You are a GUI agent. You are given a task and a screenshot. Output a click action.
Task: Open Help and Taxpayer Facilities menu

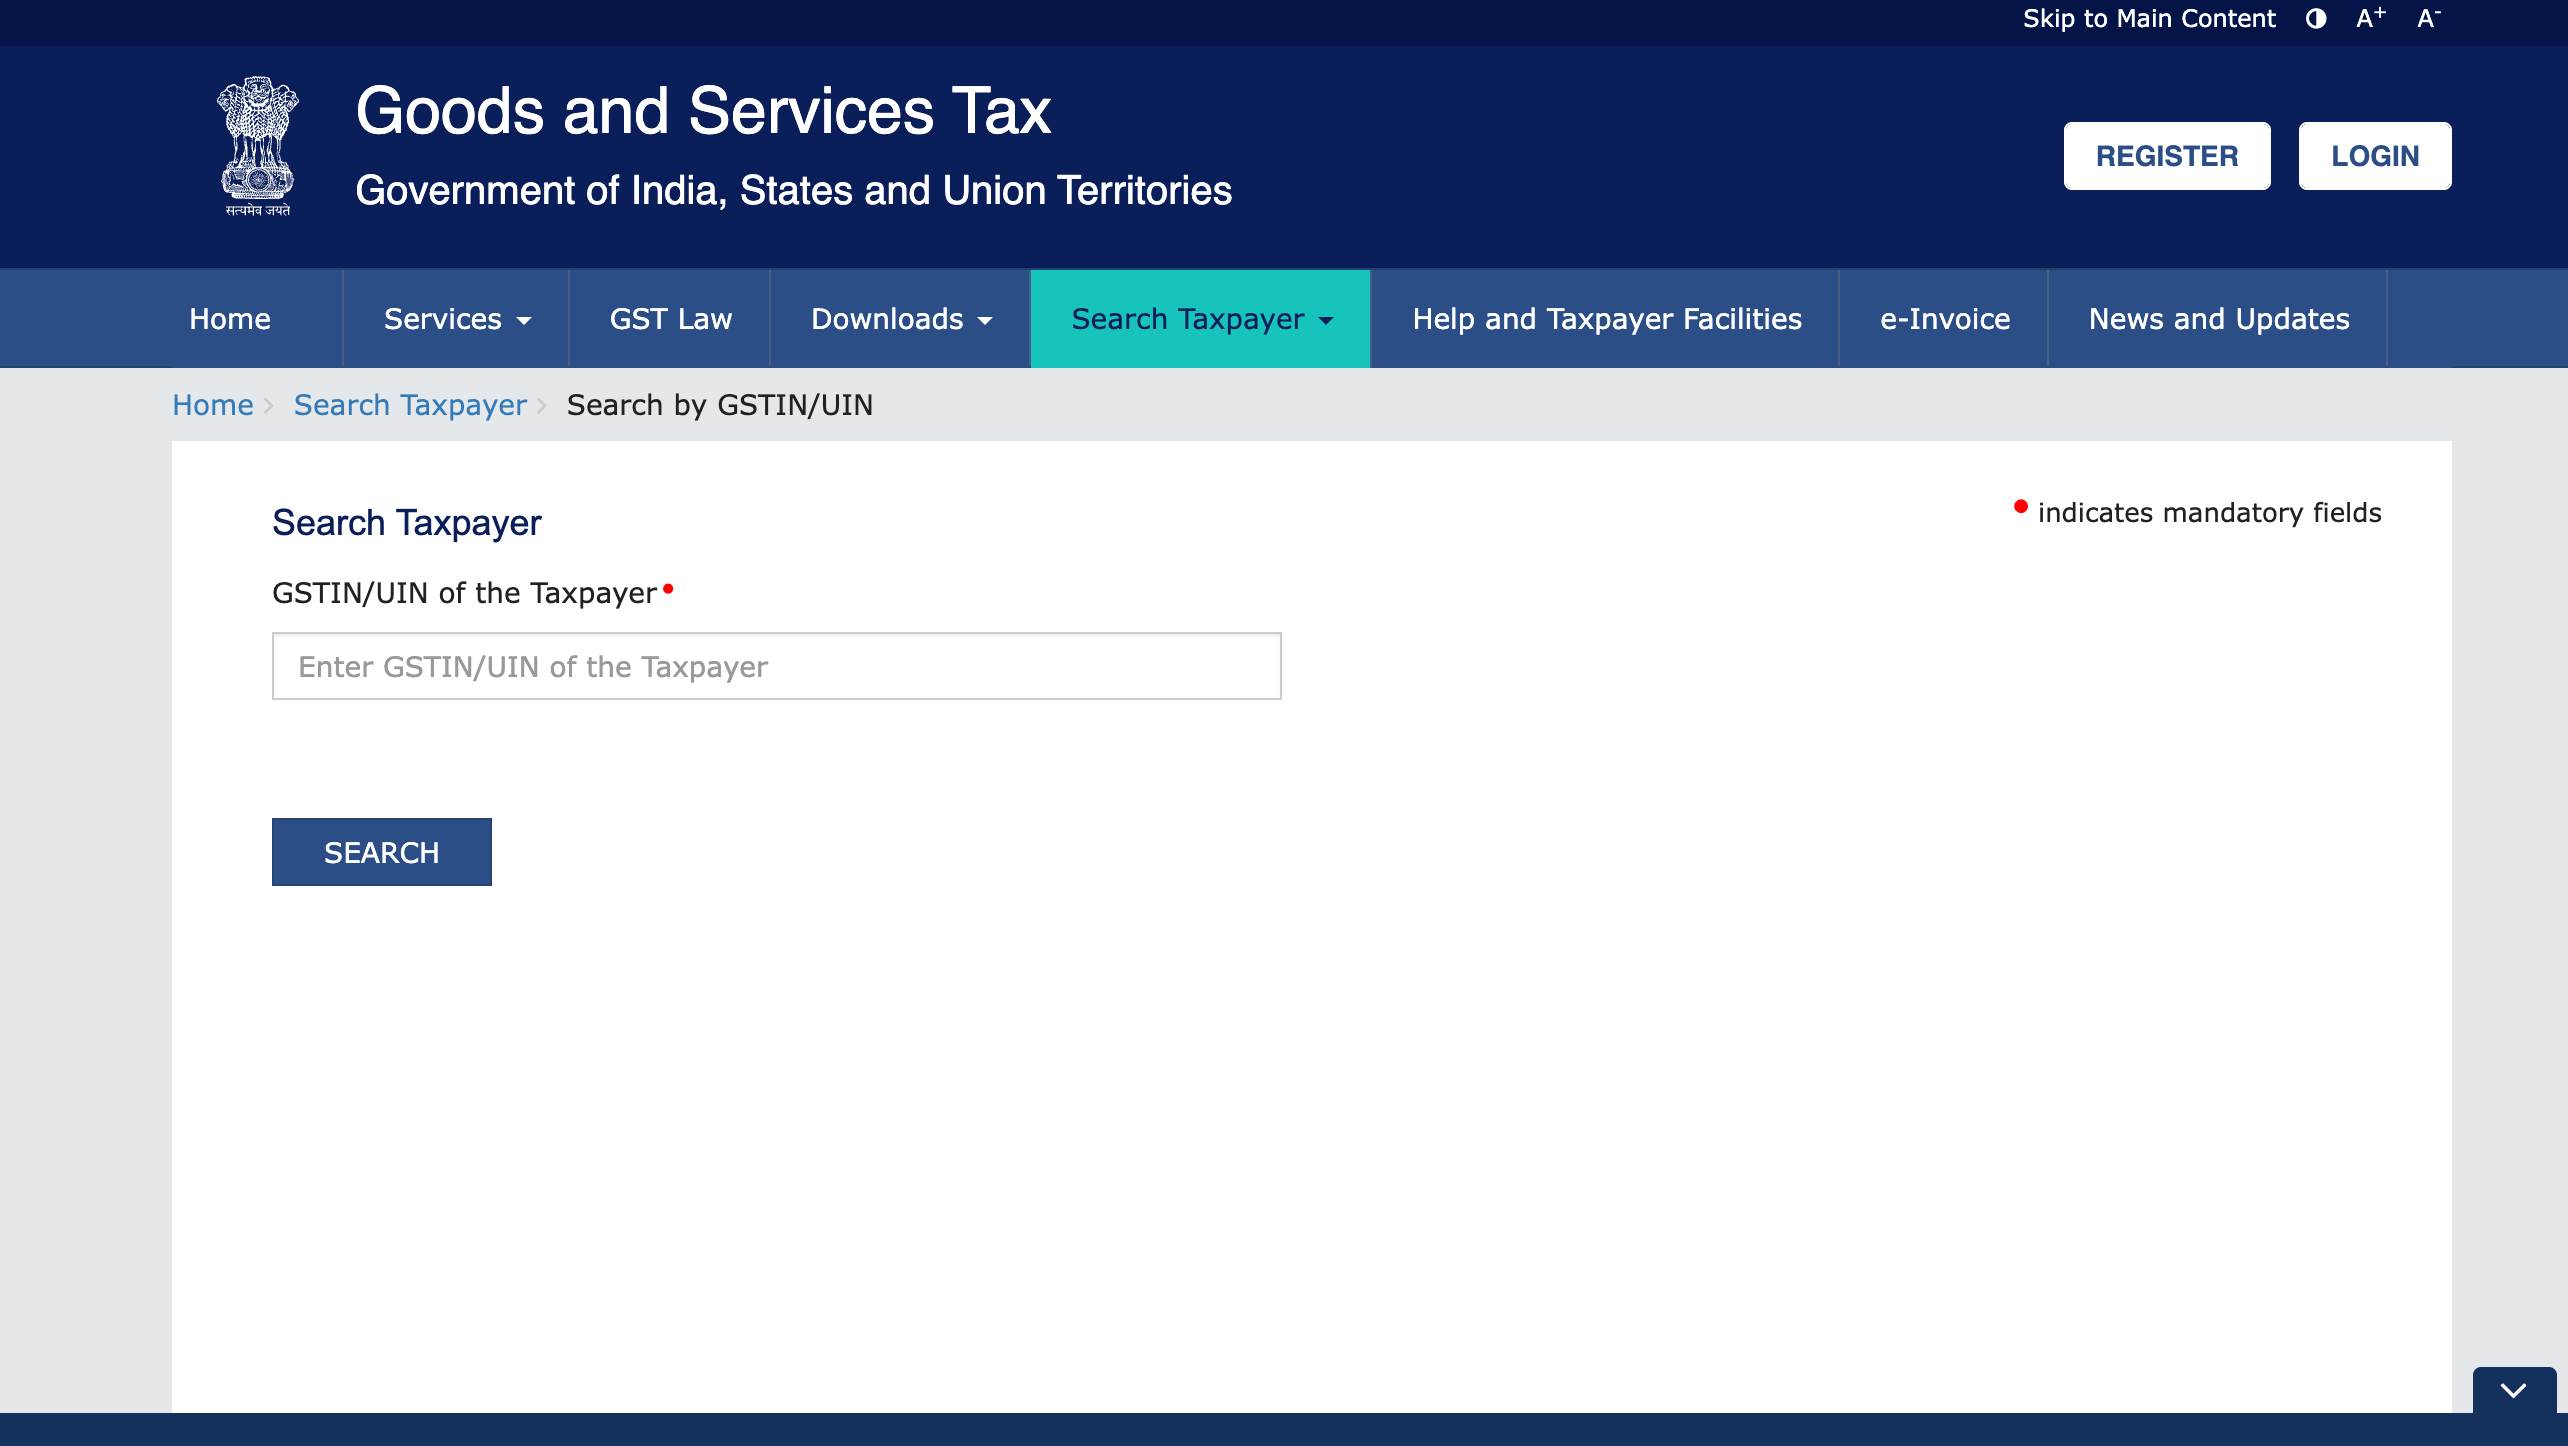[x=1607, y=319]
